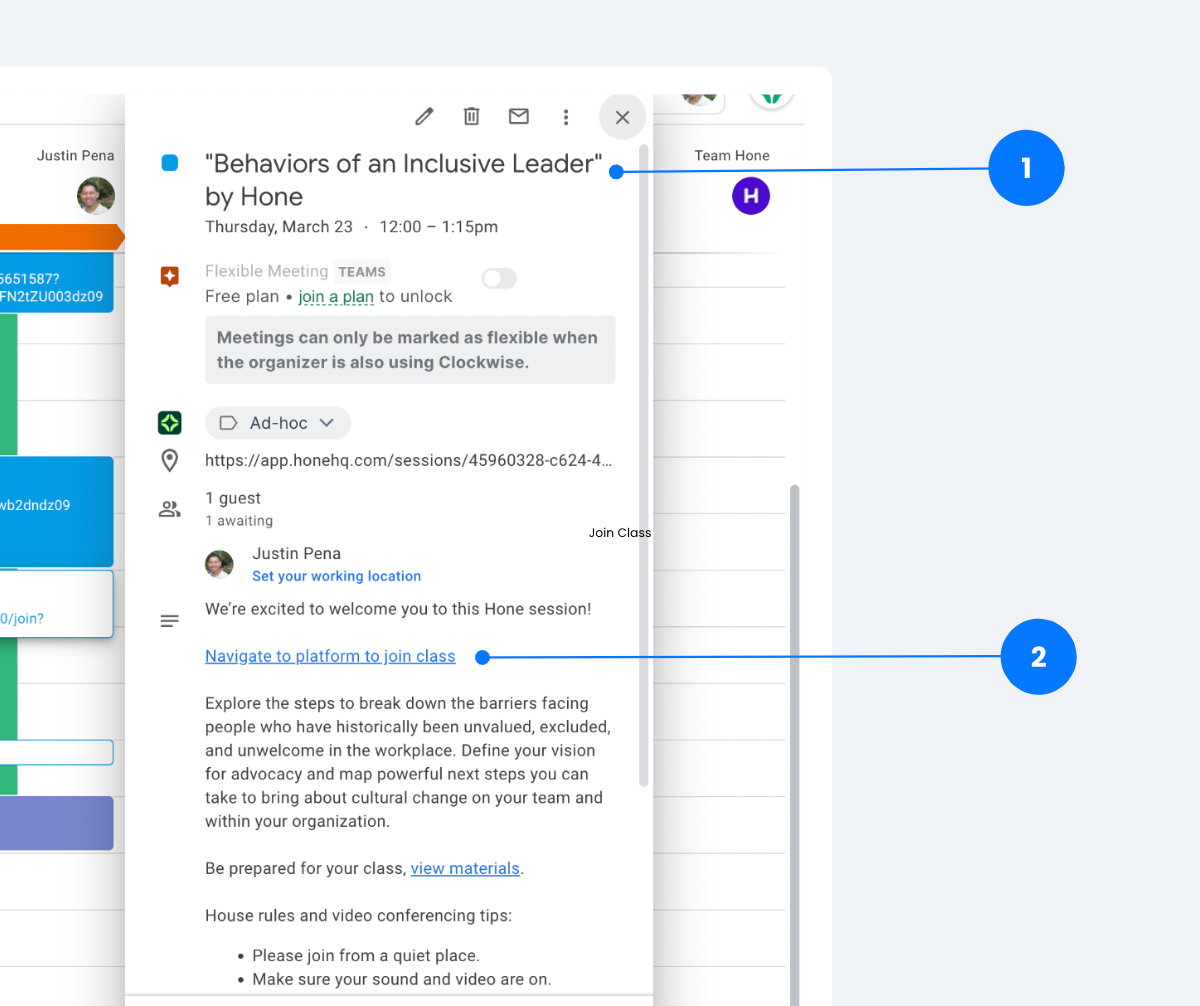Viewport: 1200px width, 1006px height.
Task: Click the green Clockwise category icon
Action: pos(170,423)
